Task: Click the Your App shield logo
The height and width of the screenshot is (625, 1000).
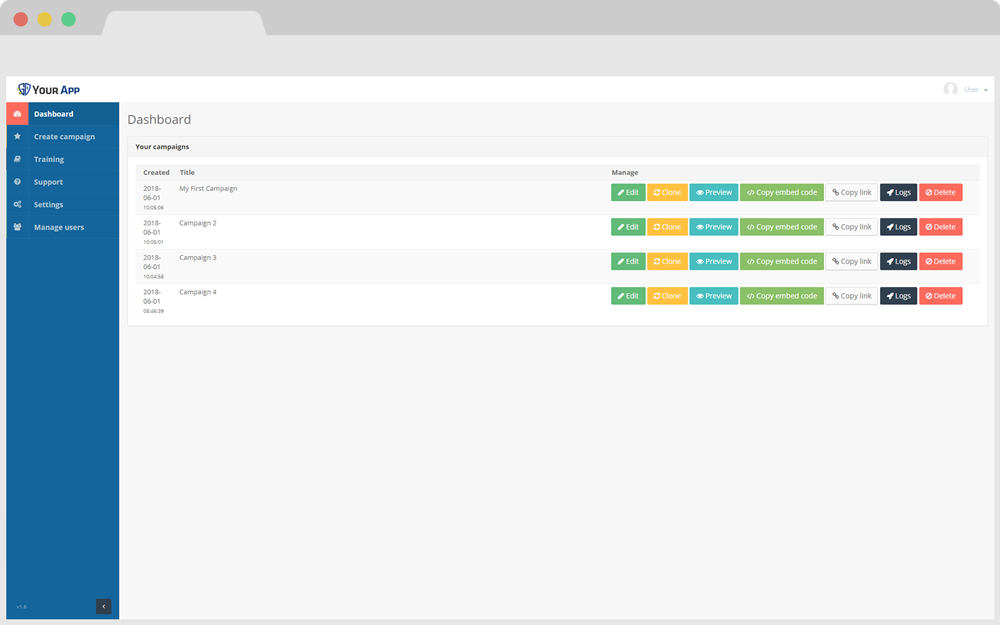Action: click(24, 89)
